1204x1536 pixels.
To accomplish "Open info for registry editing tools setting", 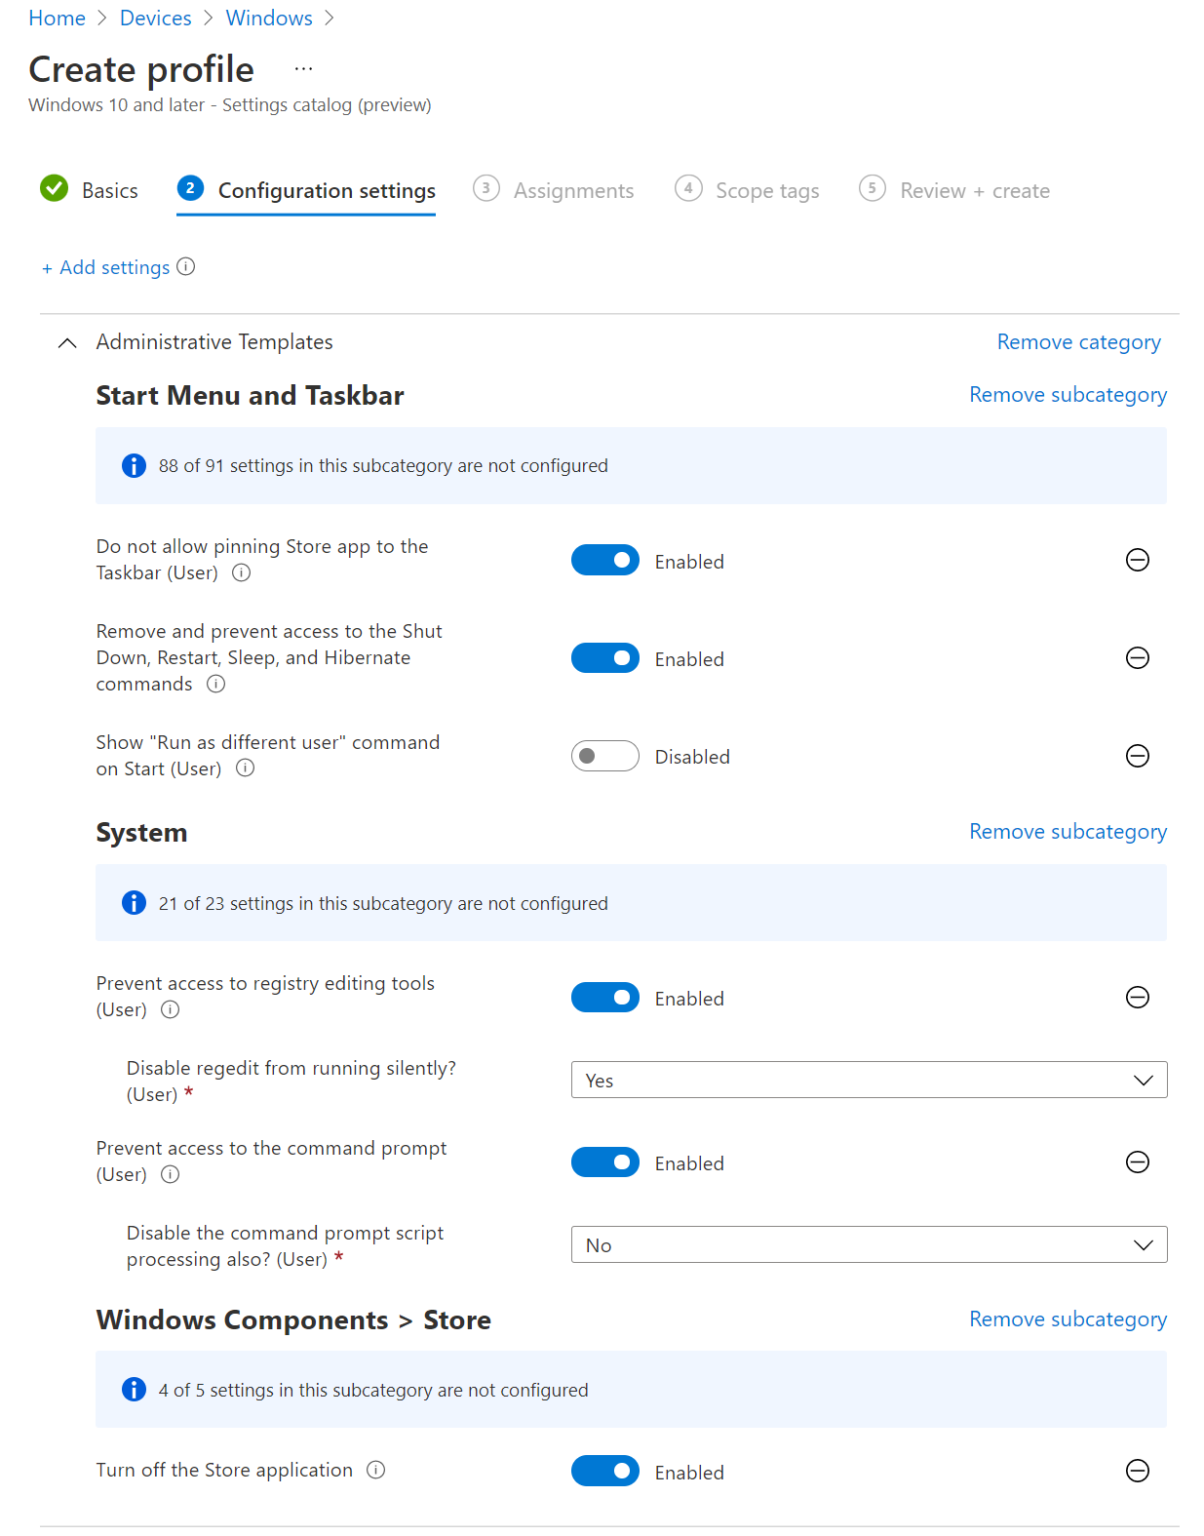I will tap(171, 1009).
